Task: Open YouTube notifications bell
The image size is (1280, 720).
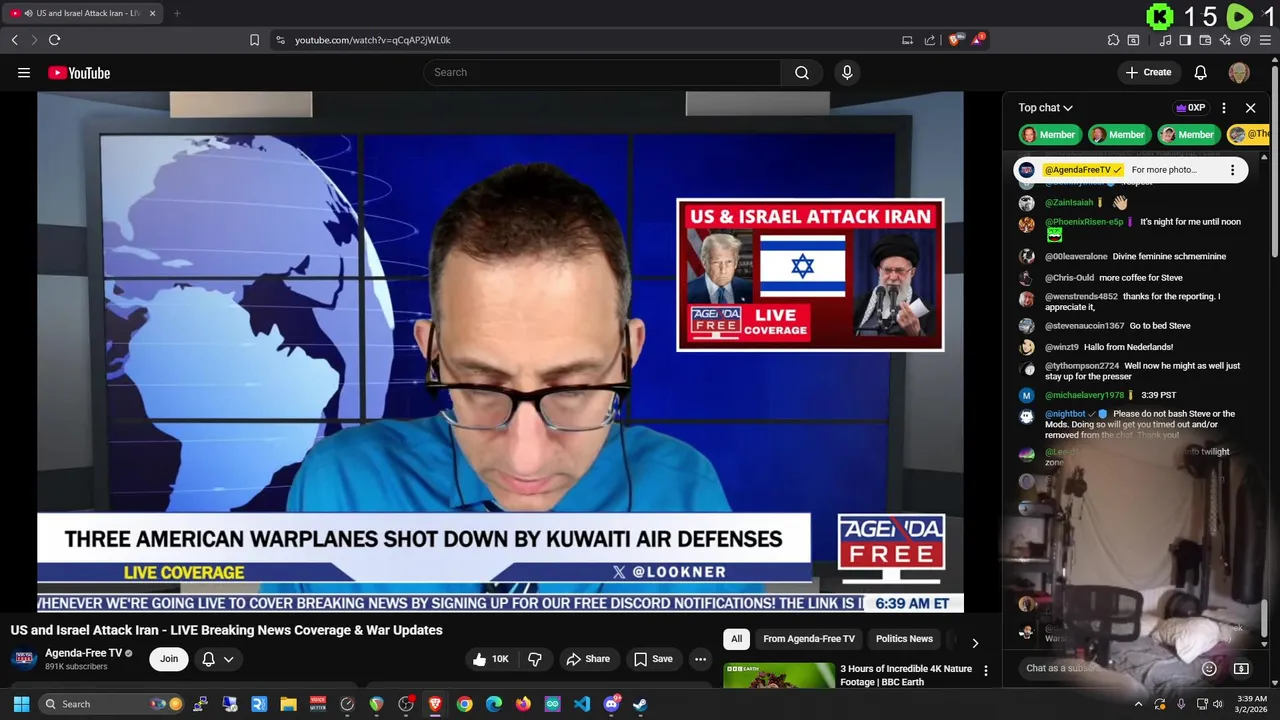Action: click(1201, 72)
